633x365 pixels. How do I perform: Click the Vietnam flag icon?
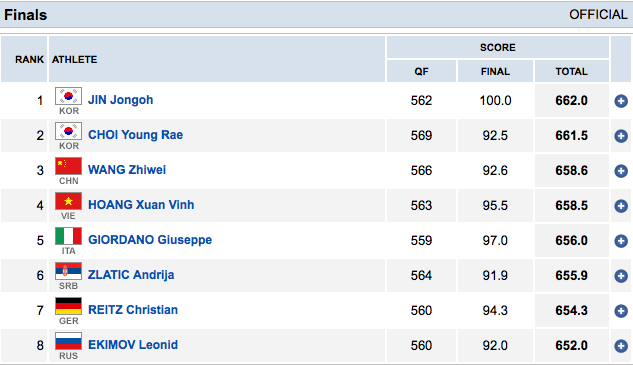[x=69, y=201]
